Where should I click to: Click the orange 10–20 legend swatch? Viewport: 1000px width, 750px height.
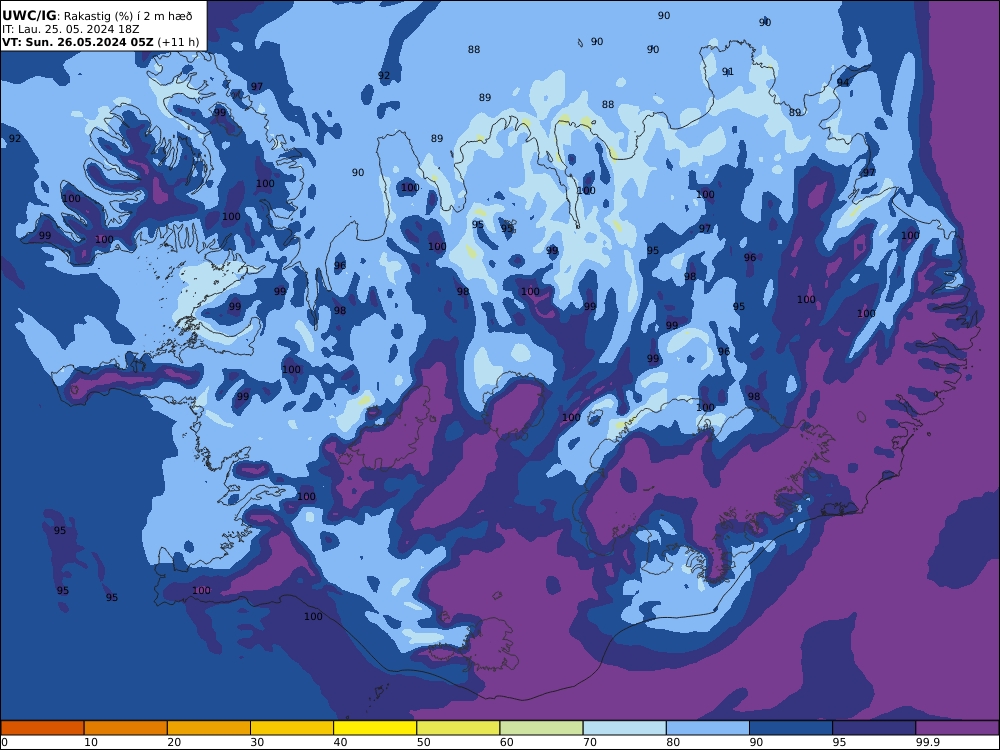click(x=126, y=728)
